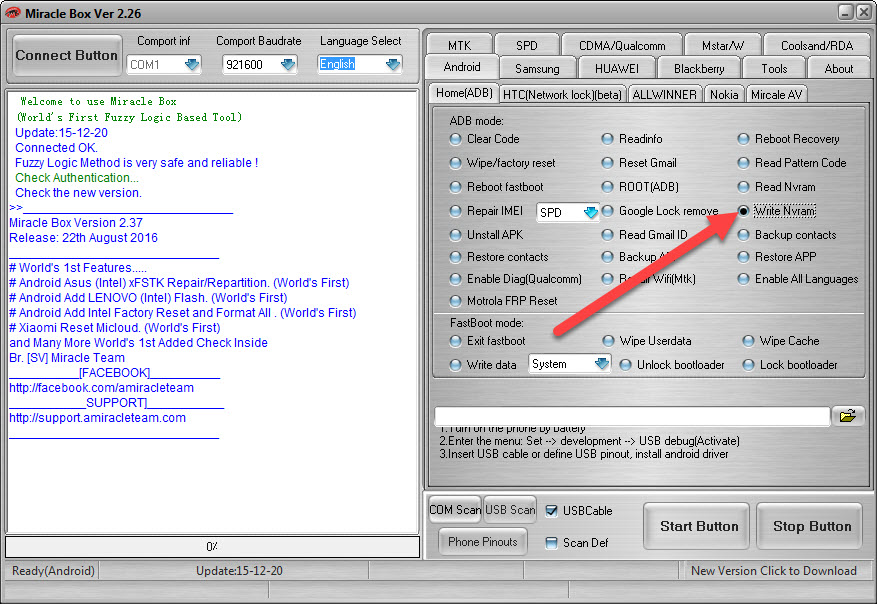
Task: Open the Phone Pinouts button
Action: tap(483, 541)
